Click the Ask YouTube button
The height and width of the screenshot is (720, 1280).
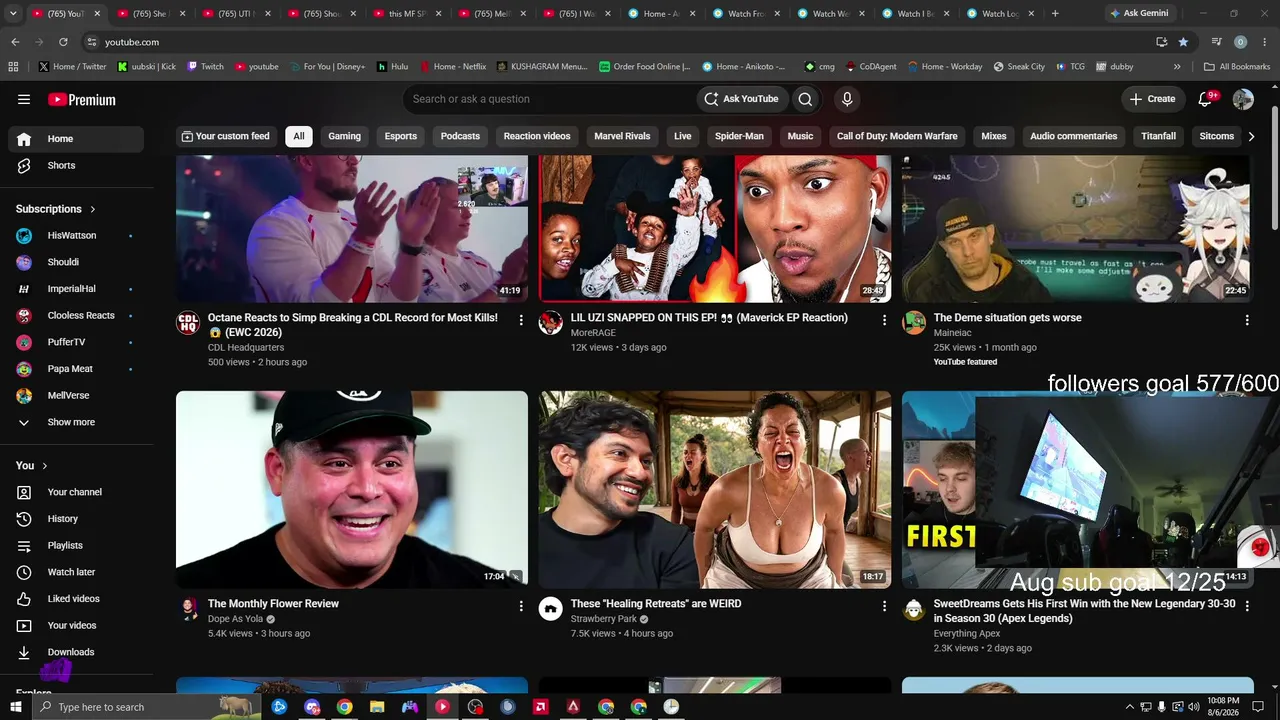coord(741,99)
